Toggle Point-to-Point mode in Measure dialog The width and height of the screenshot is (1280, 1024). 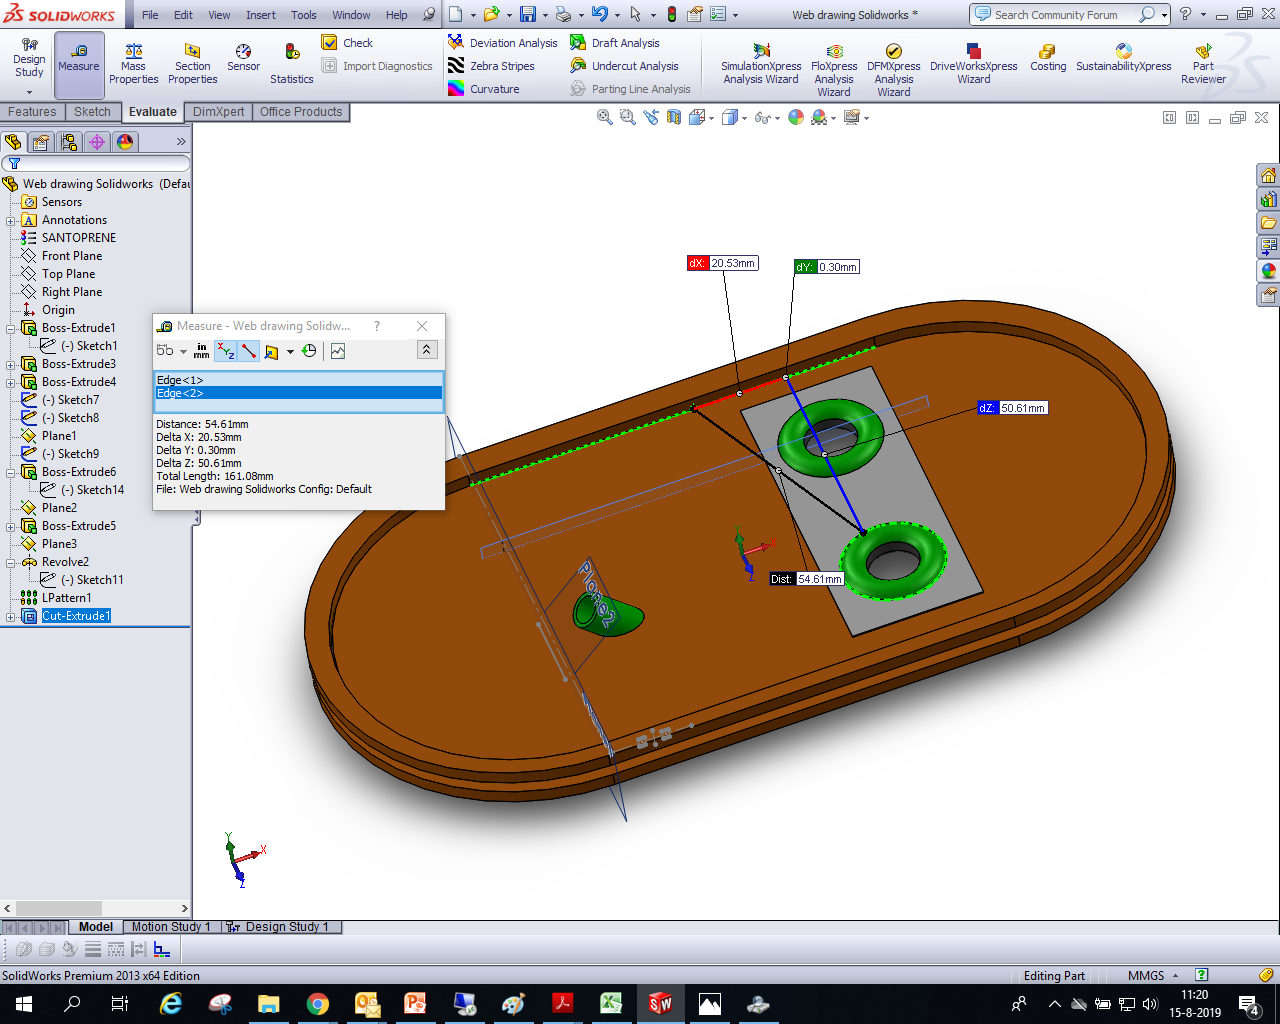click(x=249, y=351)
